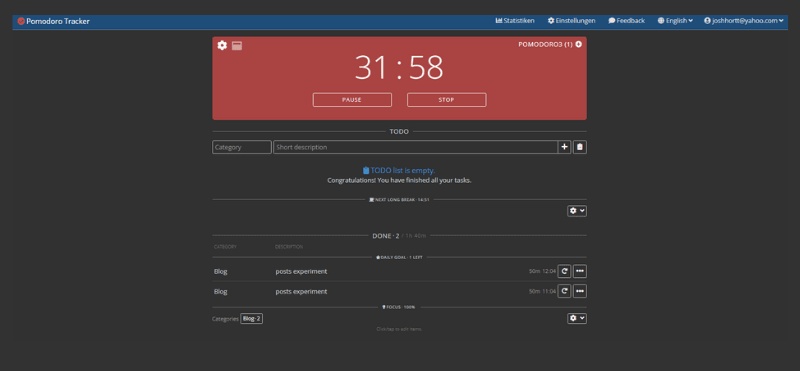Repeat the 12:04 Blog task

point(564,271)
